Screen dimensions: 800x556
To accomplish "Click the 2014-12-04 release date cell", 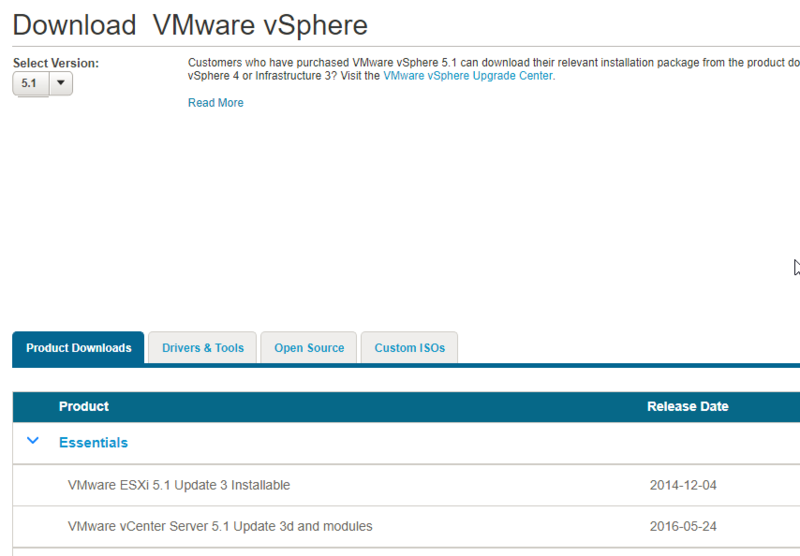I will coord(683,485).
